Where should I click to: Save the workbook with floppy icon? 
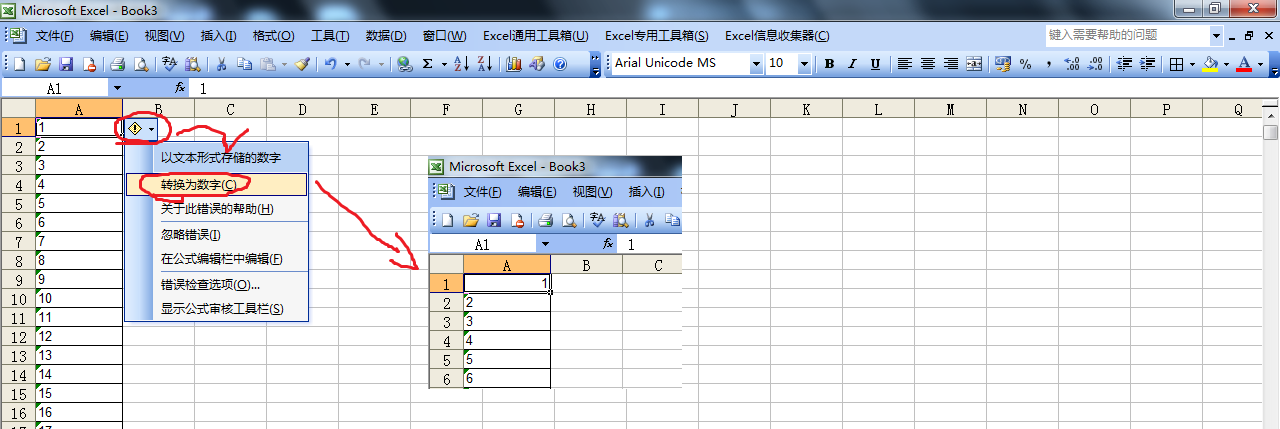point(66,64)
